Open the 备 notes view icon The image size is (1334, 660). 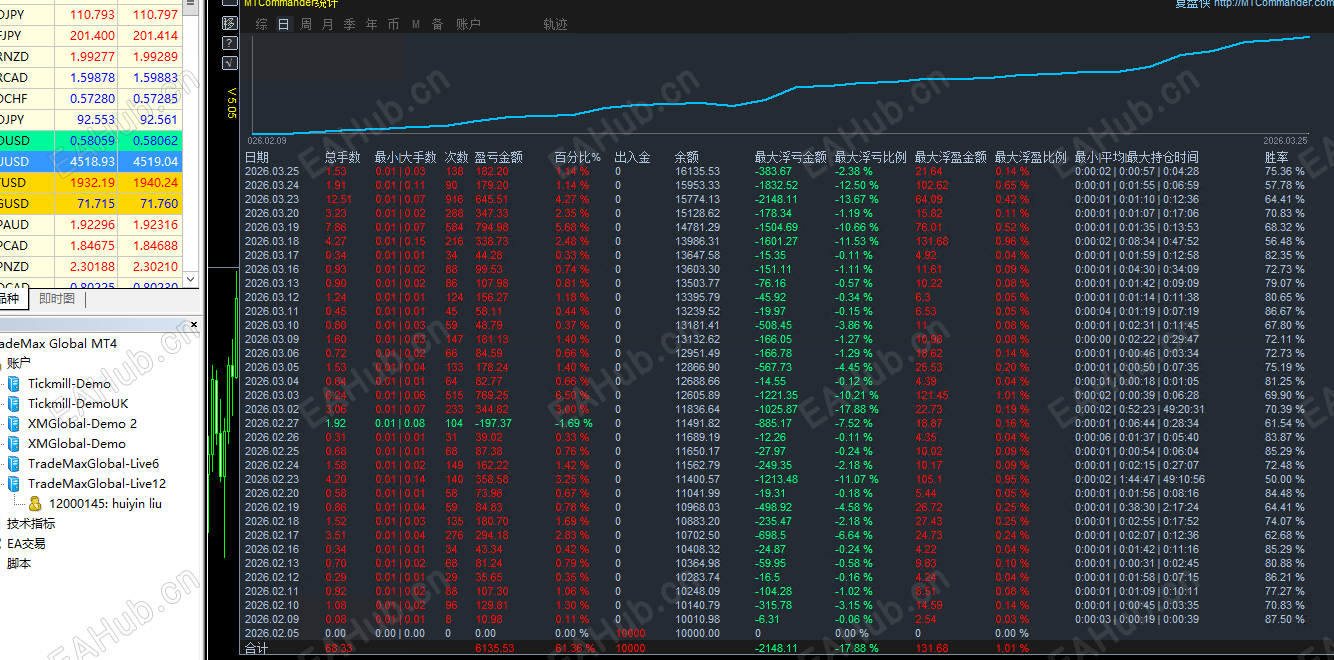[437, 23]
